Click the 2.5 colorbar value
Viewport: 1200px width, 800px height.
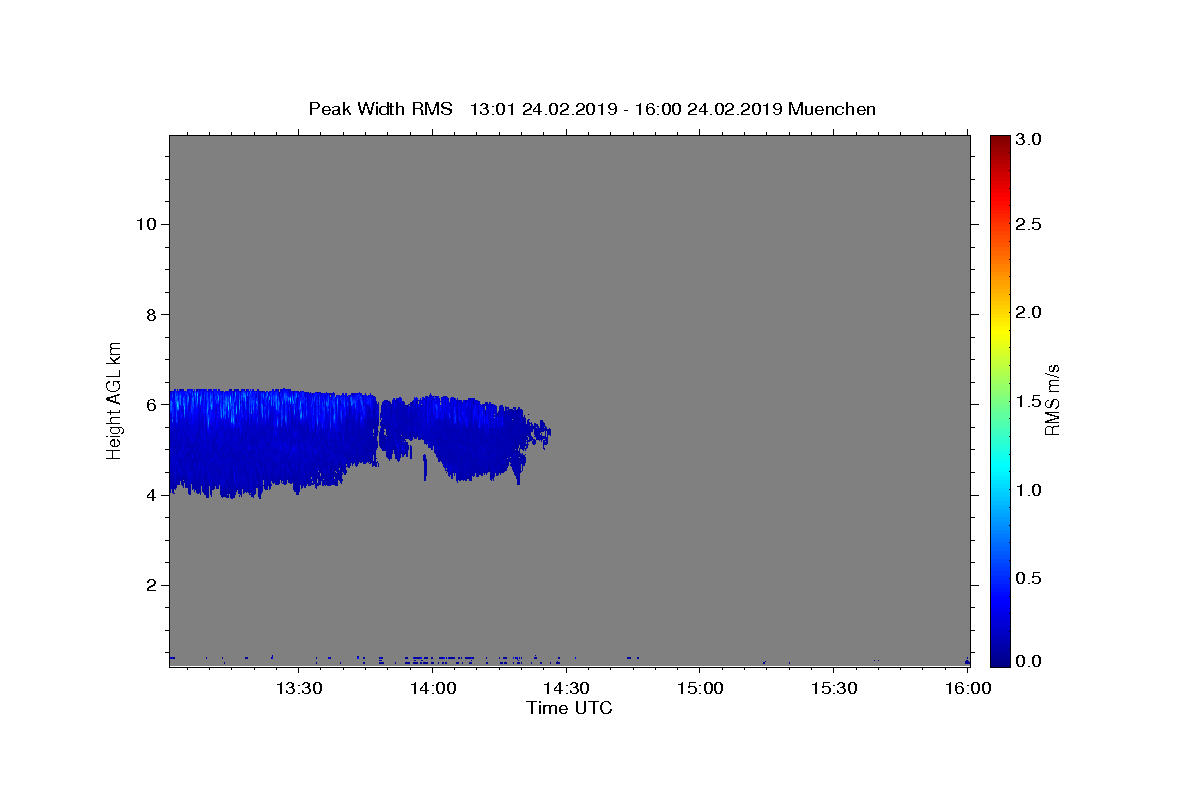[1031, 224]
